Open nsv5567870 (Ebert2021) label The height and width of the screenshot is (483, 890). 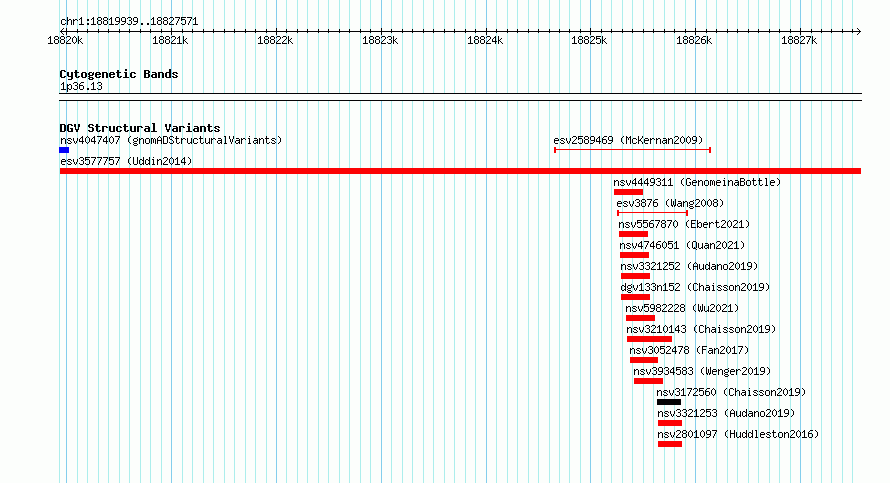click(x=684, y=224)
